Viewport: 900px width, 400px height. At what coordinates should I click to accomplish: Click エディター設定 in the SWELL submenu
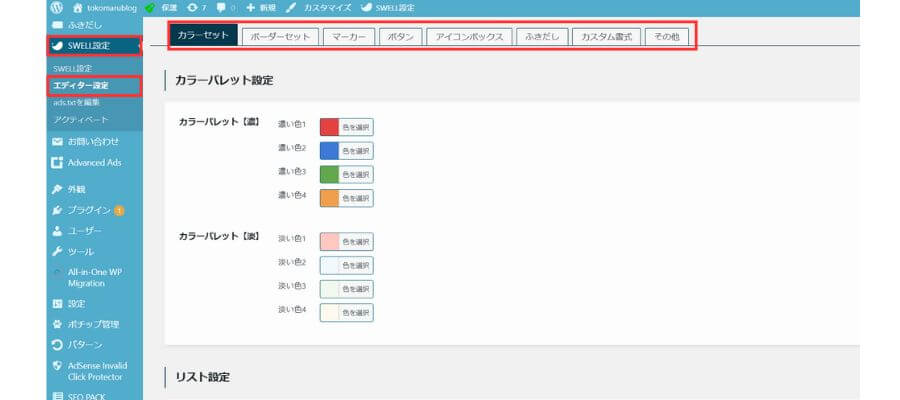tap(81, 85)
